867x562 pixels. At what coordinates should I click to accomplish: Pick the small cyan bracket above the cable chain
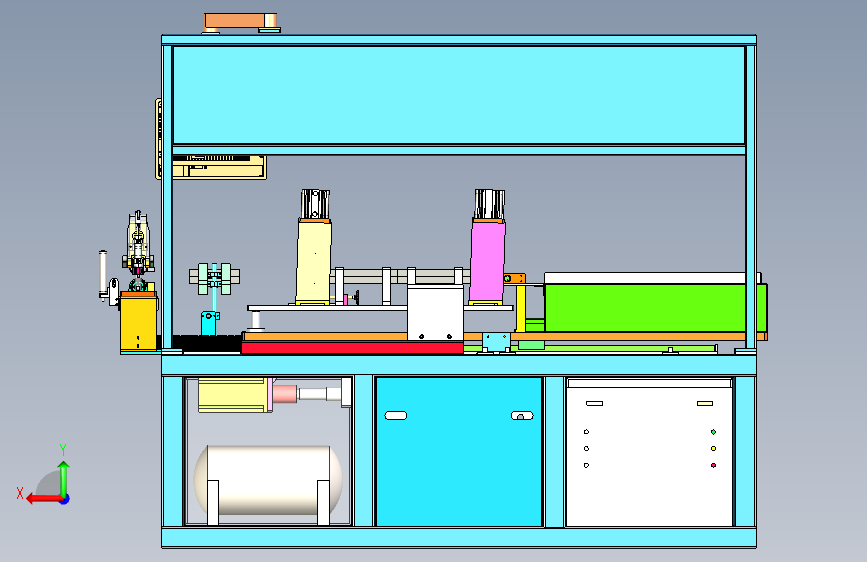click(x=209, y=323)
